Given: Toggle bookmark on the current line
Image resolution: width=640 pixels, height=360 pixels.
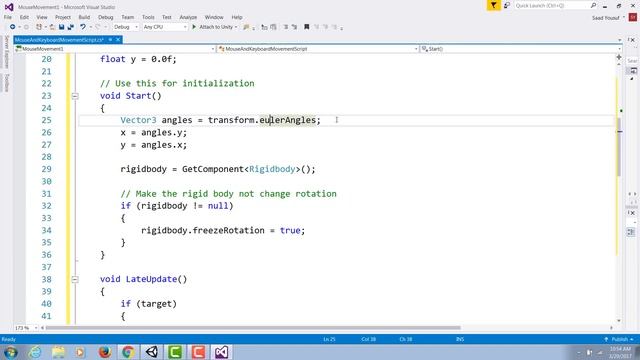Looking at the screenshot, I should (x=307, y=27).
